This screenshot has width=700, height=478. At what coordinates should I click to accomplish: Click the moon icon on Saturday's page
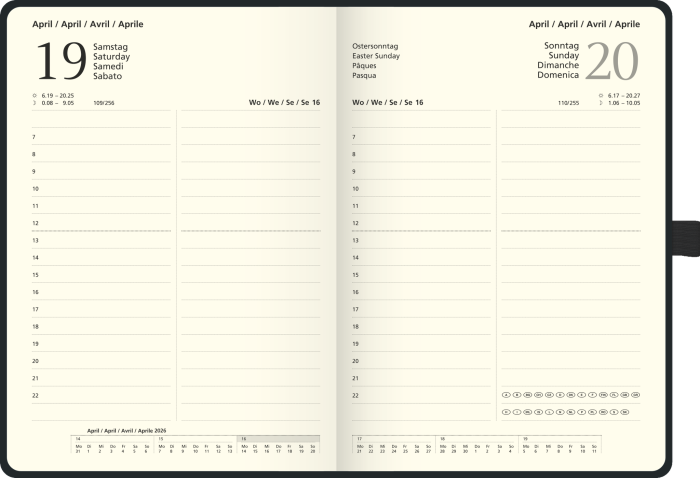35,102
